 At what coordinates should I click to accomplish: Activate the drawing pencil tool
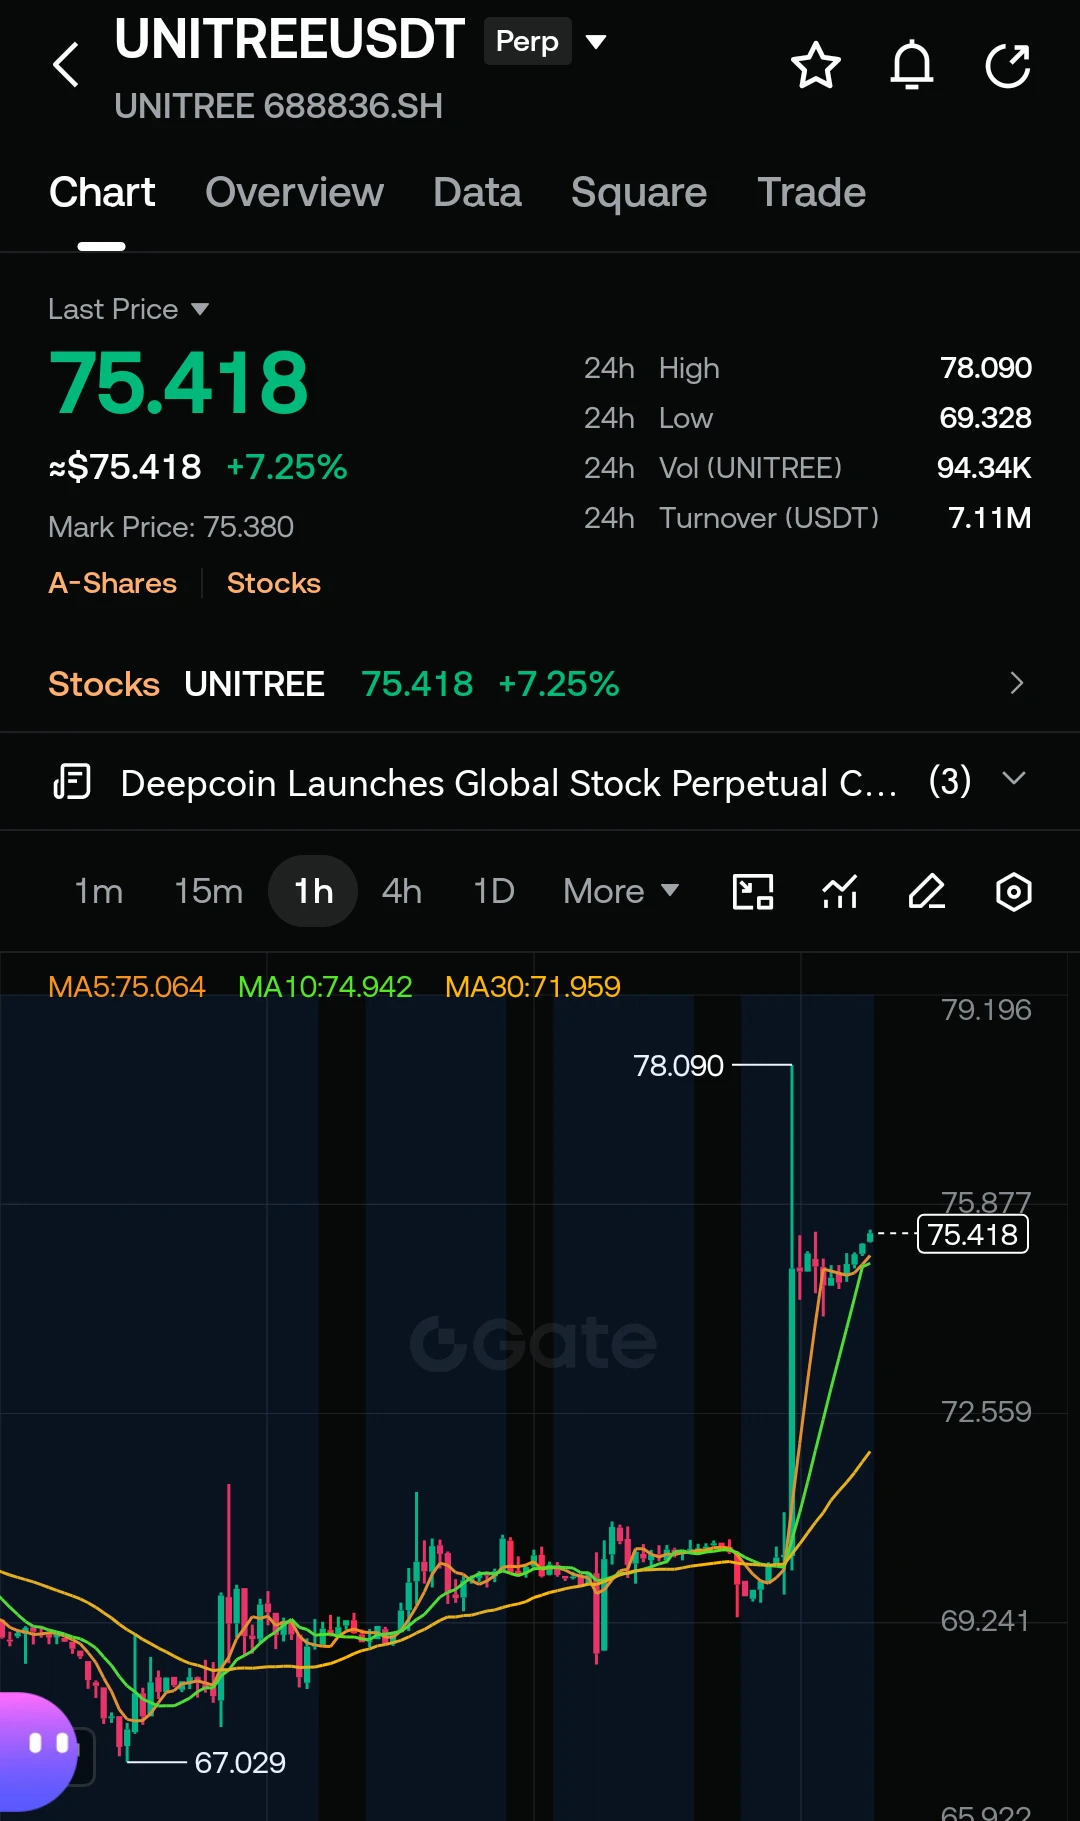point(926,891)
